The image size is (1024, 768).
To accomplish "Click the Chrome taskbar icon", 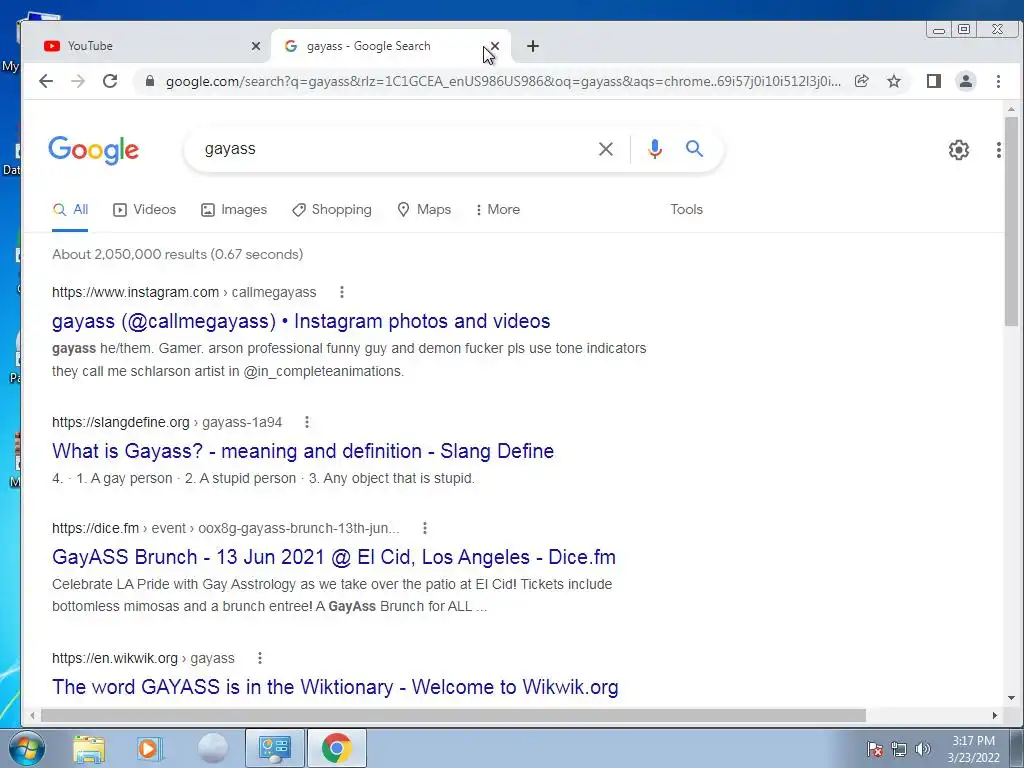I will [x=336, y=748].
